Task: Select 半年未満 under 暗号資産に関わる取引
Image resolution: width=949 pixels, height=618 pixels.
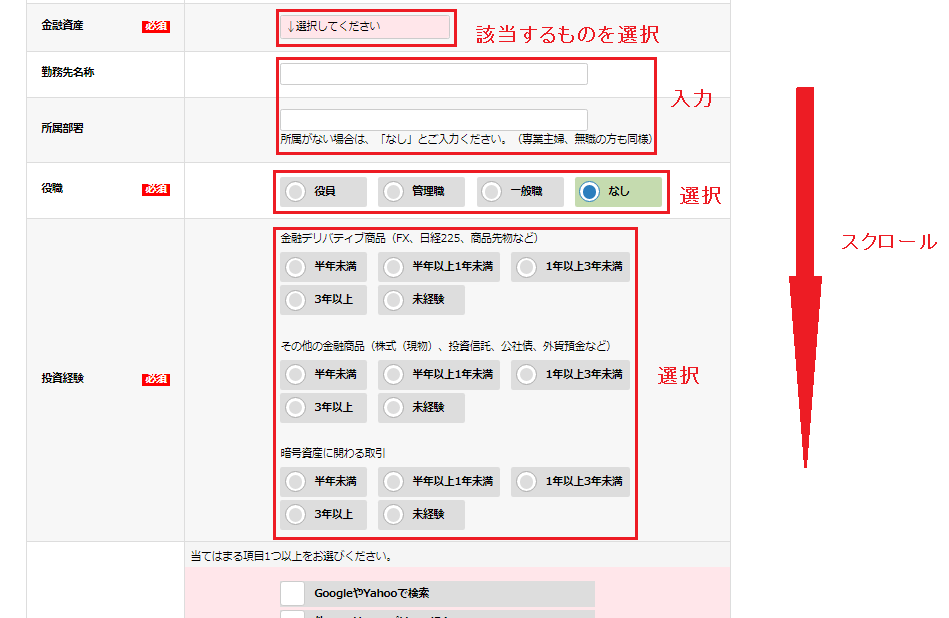Action: click(x=296, y=482)
